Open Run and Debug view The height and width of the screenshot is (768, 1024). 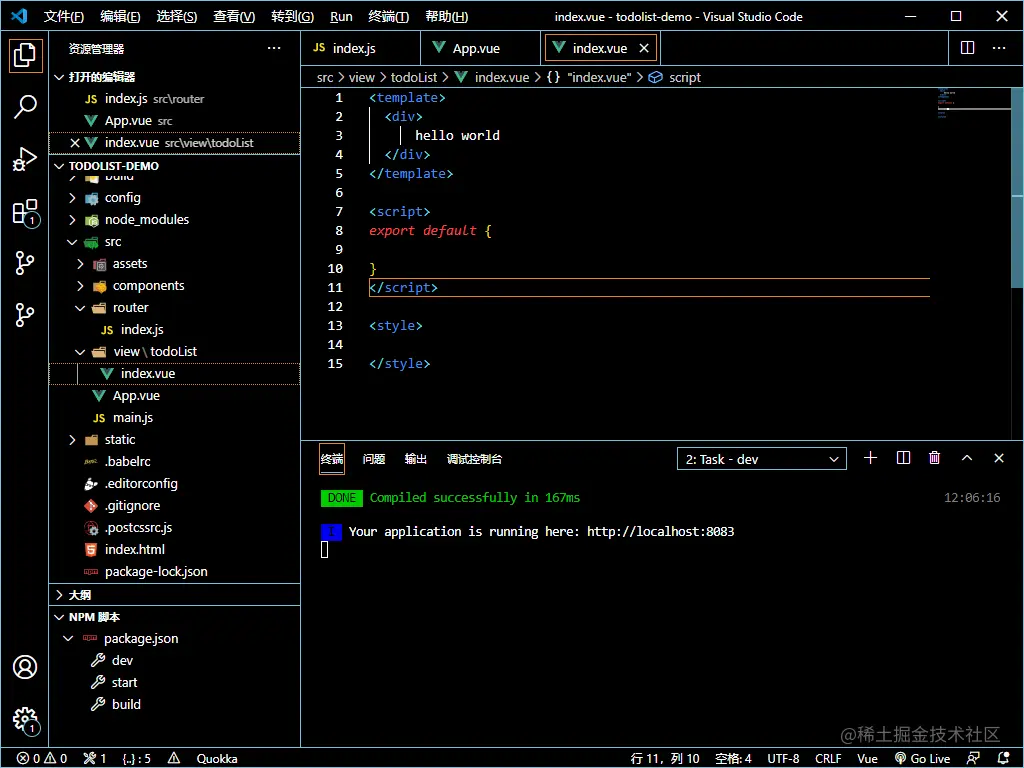tap(25, 159)
